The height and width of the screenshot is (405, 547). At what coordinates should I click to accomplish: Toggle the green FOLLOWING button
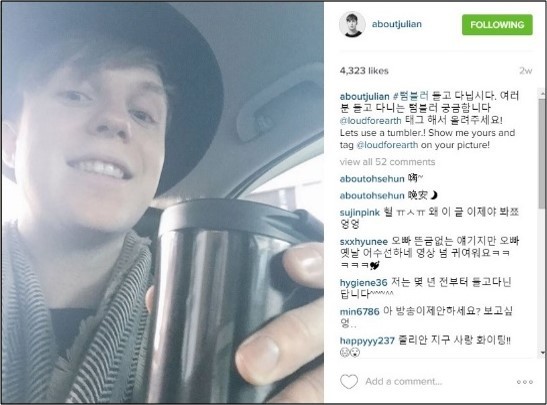tap(497, 24)
